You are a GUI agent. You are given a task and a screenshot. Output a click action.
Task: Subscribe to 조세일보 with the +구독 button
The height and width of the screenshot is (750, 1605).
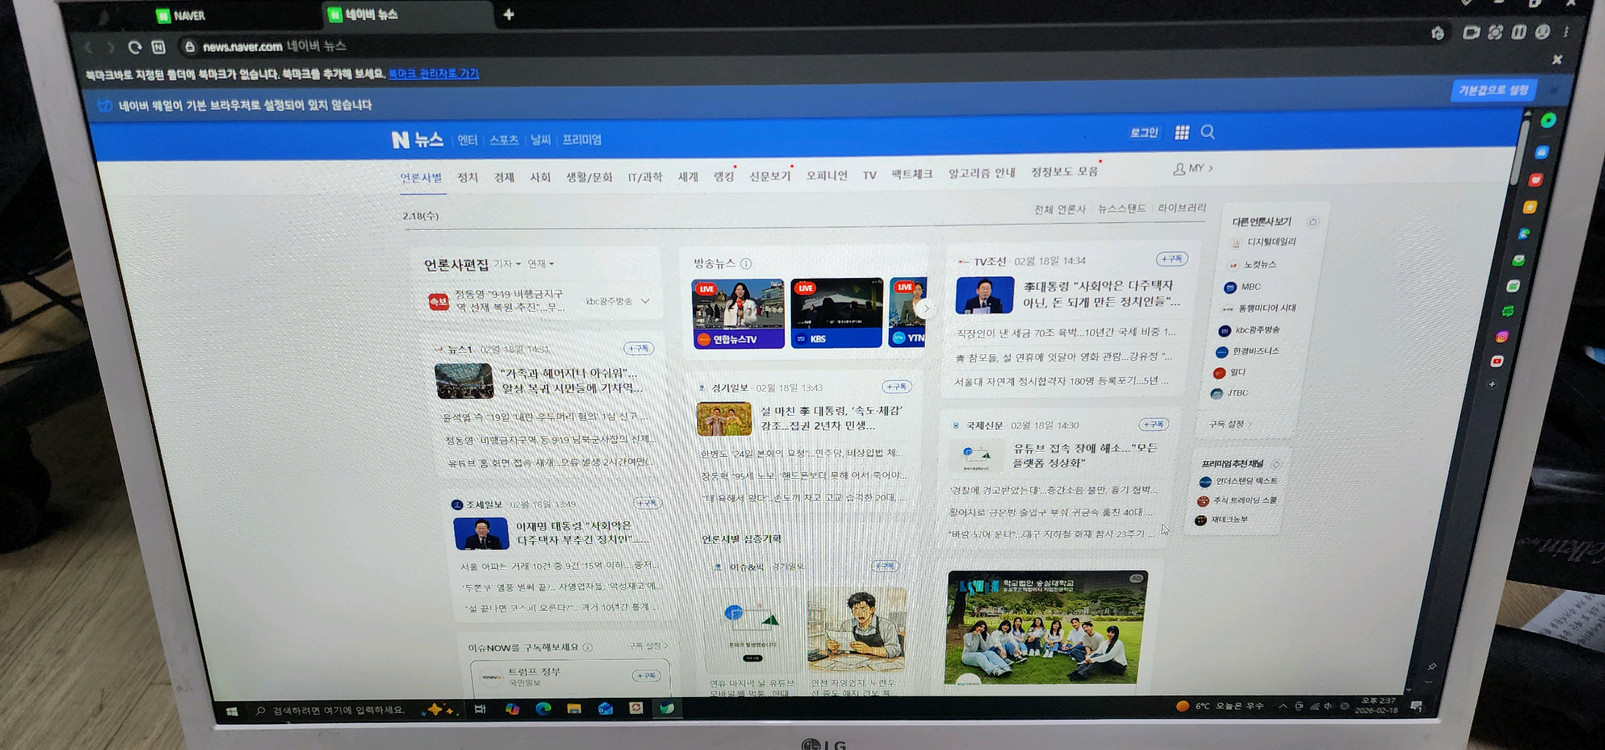[647, 503]
